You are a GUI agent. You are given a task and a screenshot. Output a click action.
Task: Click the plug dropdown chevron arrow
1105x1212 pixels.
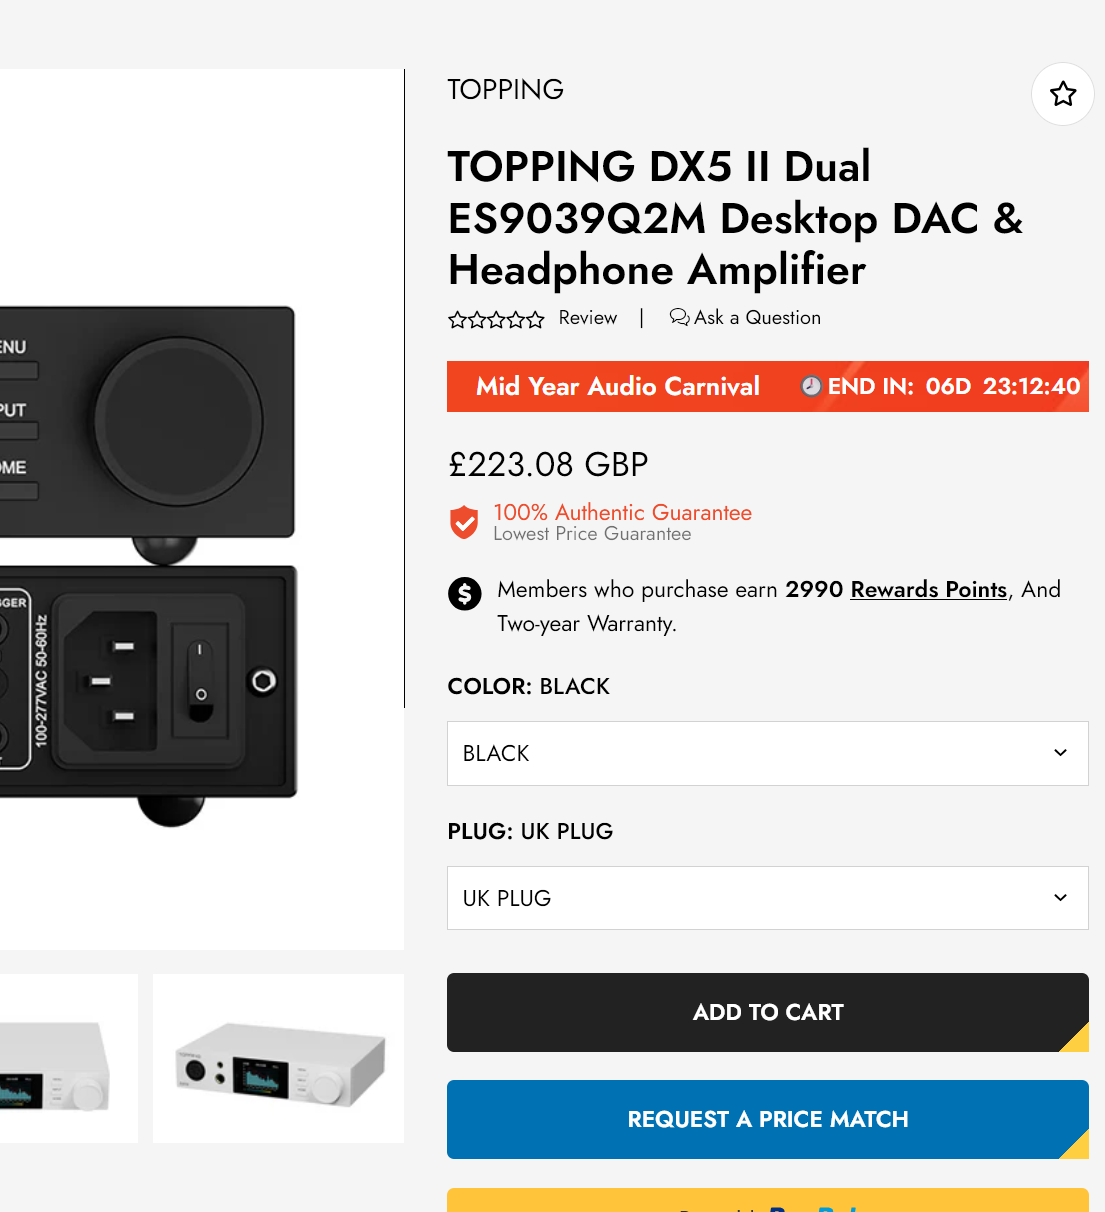1060,898
